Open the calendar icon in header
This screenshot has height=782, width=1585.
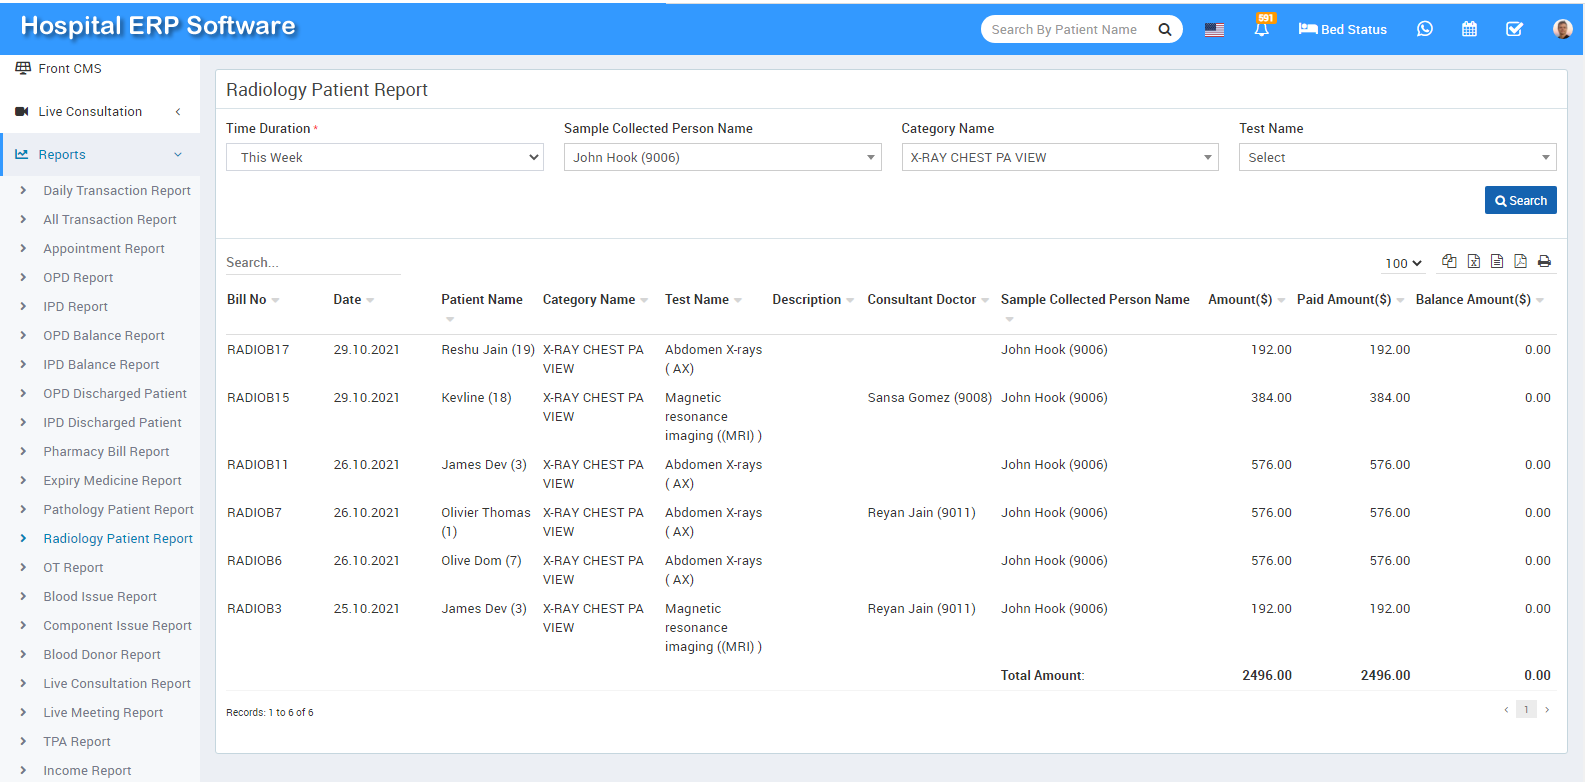click(1469, 29)
